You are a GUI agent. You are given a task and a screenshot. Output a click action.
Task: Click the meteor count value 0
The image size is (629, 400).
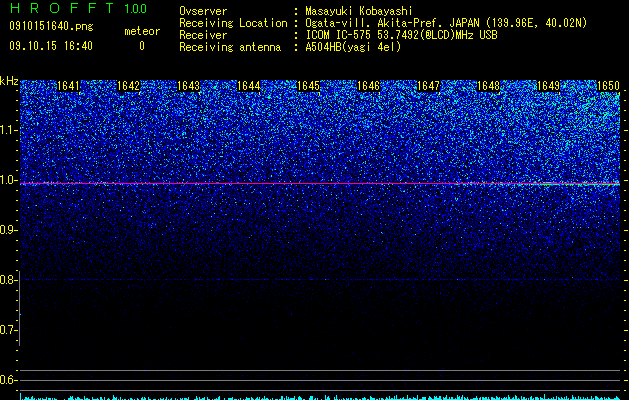[142, 46]
